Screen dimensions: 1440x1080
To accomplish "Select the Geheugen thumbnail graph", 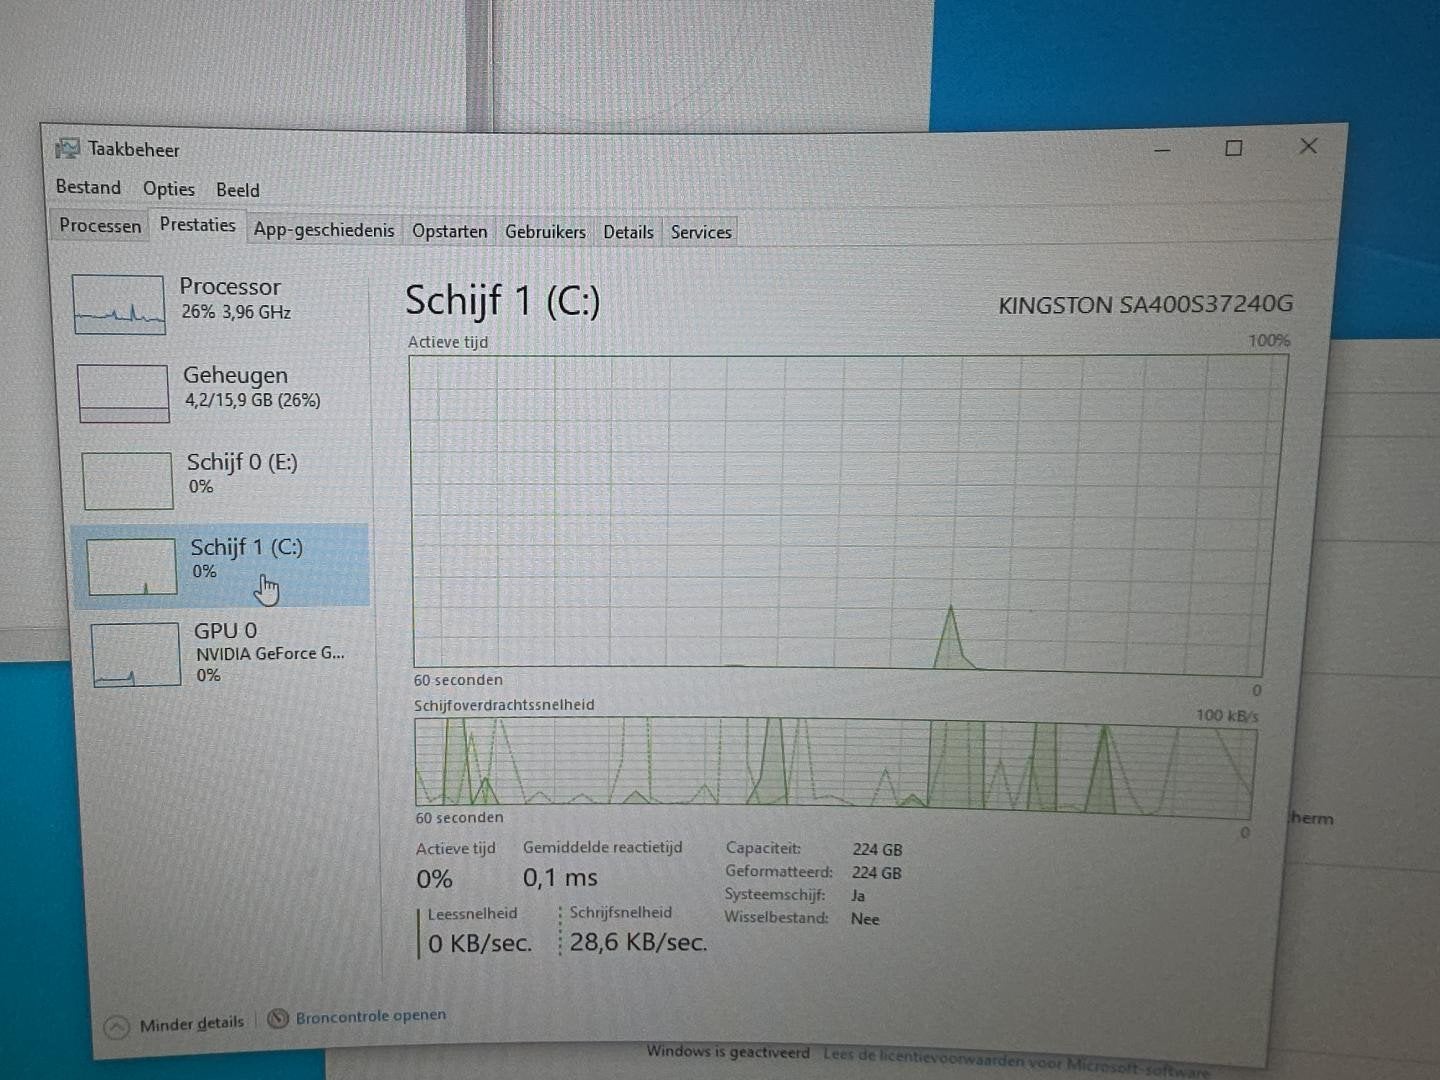I will pos(123,393).
